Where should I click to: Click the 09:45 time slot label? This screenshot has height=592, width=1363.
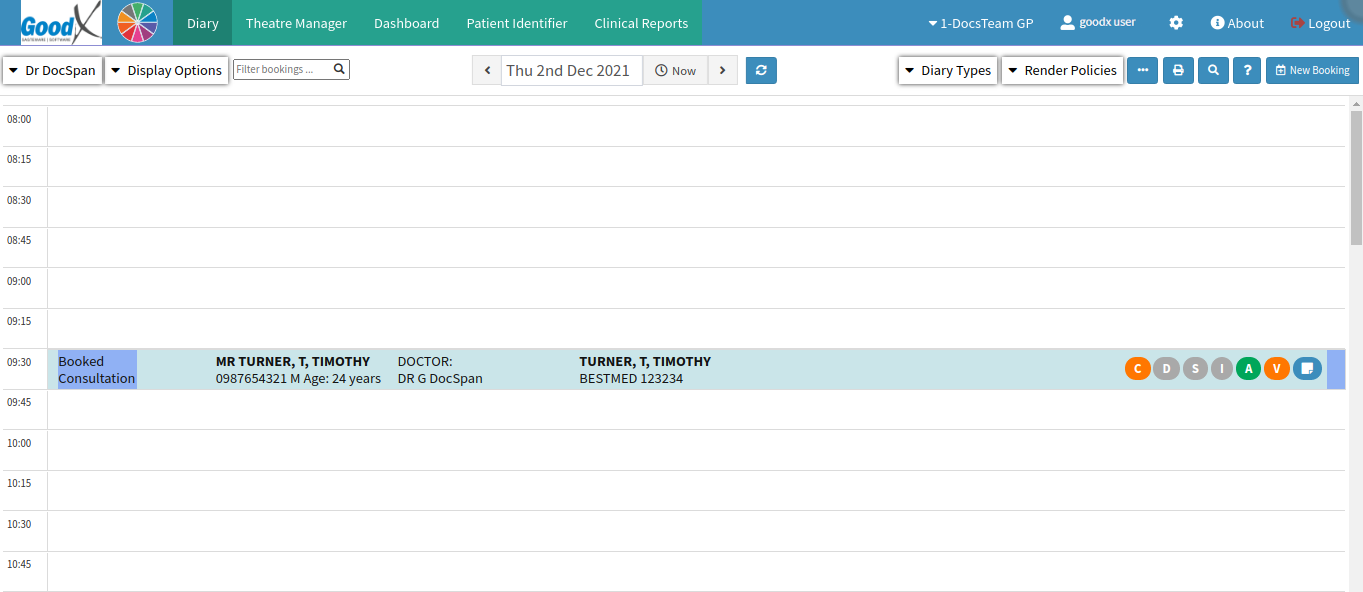pos(19,402)
